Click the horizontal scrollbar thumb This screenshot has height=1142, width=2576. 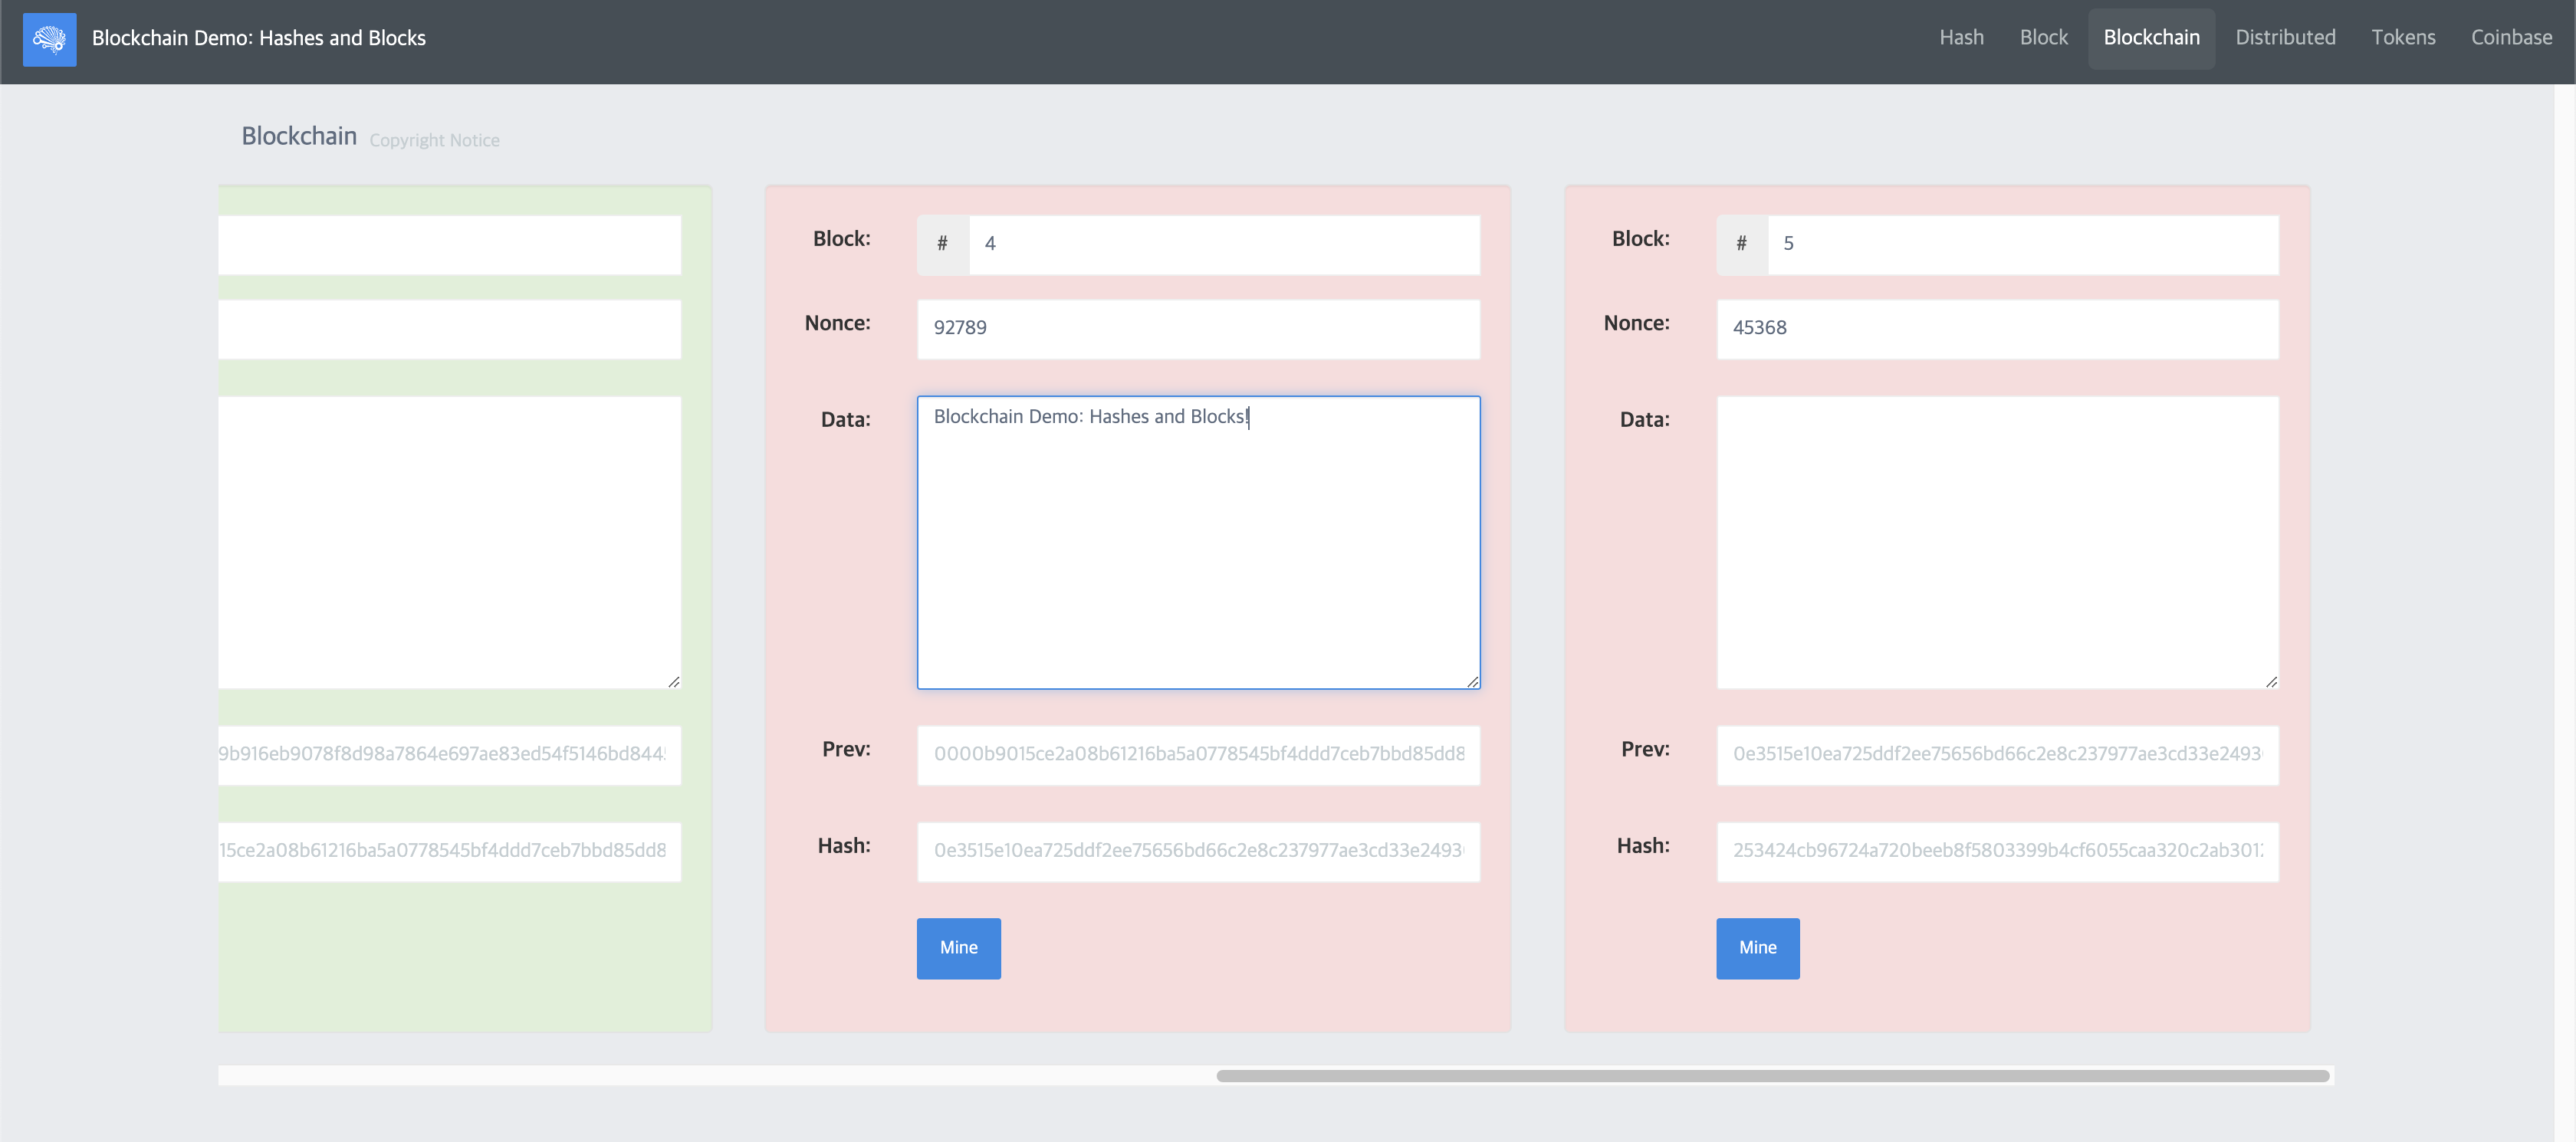click(1772, 1076)
